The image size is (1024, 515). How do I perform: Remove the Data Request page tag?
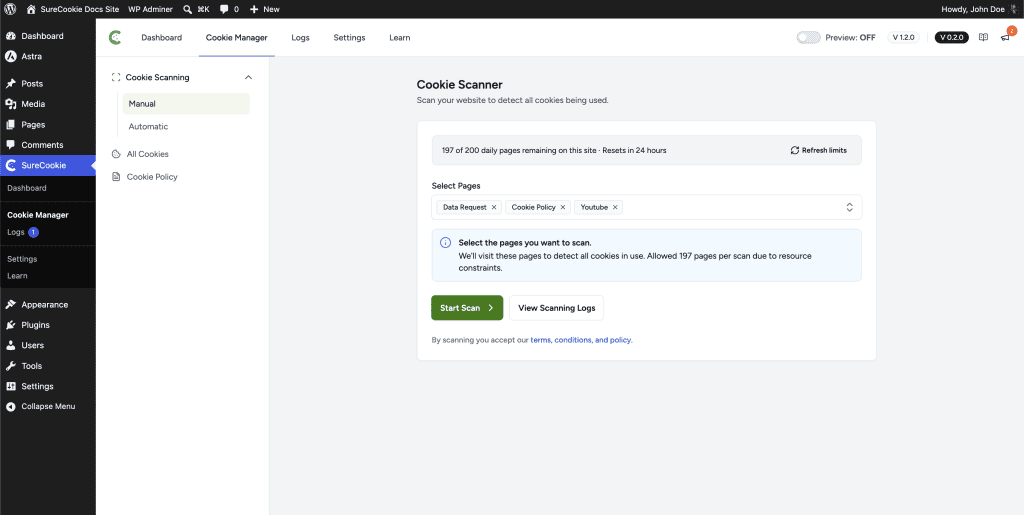(x=494, y=207)
